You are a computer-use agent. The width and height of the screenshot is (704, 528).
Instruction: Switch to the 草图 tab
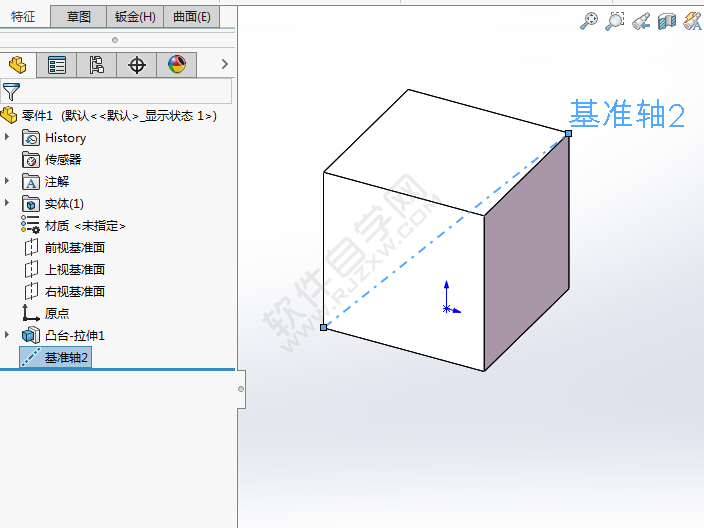79,17
